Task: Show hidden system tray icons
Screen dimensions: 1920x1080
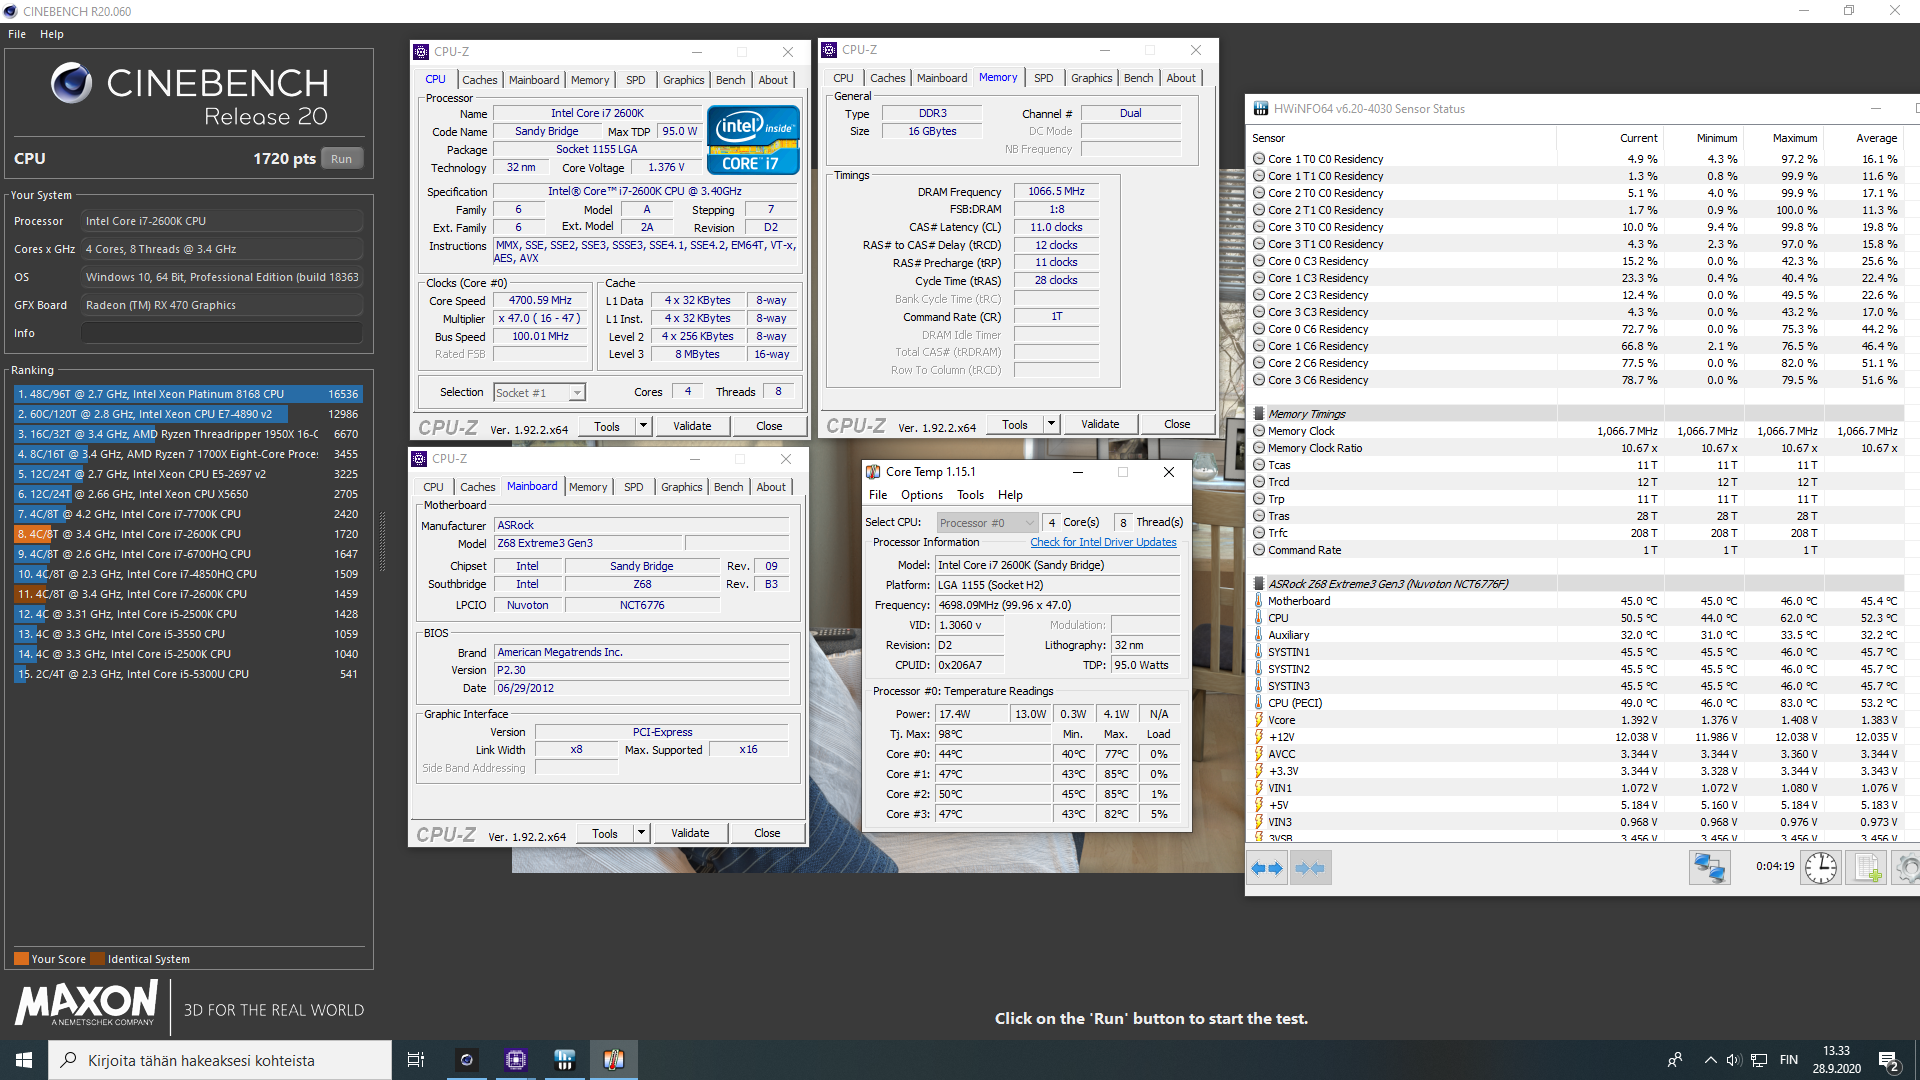Action: pyautogui.click(x=1710, y=1060)
